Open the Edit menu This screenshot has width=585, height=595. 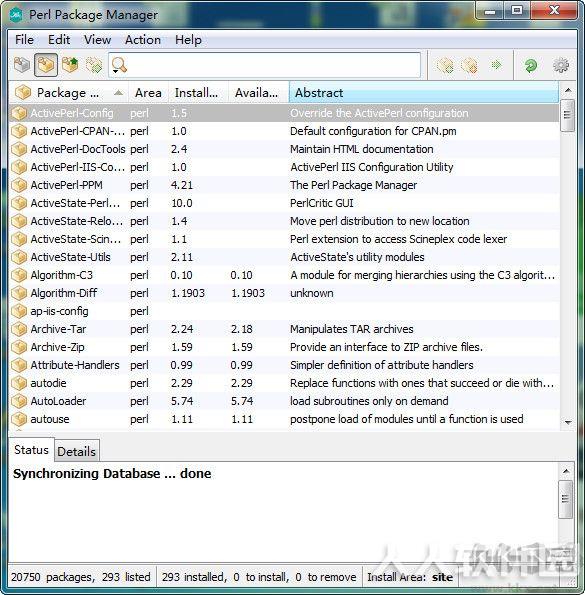click(x=59, y=40)
